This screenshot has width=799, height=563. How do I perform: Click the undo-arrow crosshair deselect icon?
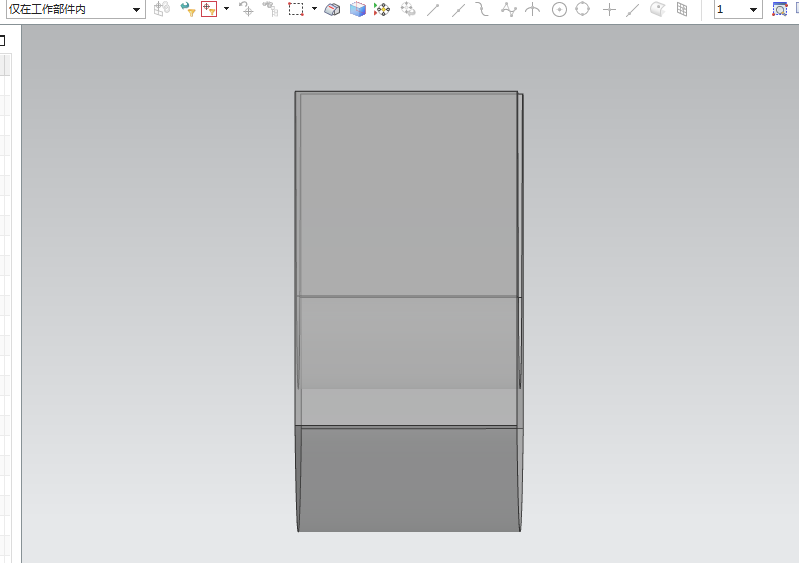[247, 9]
